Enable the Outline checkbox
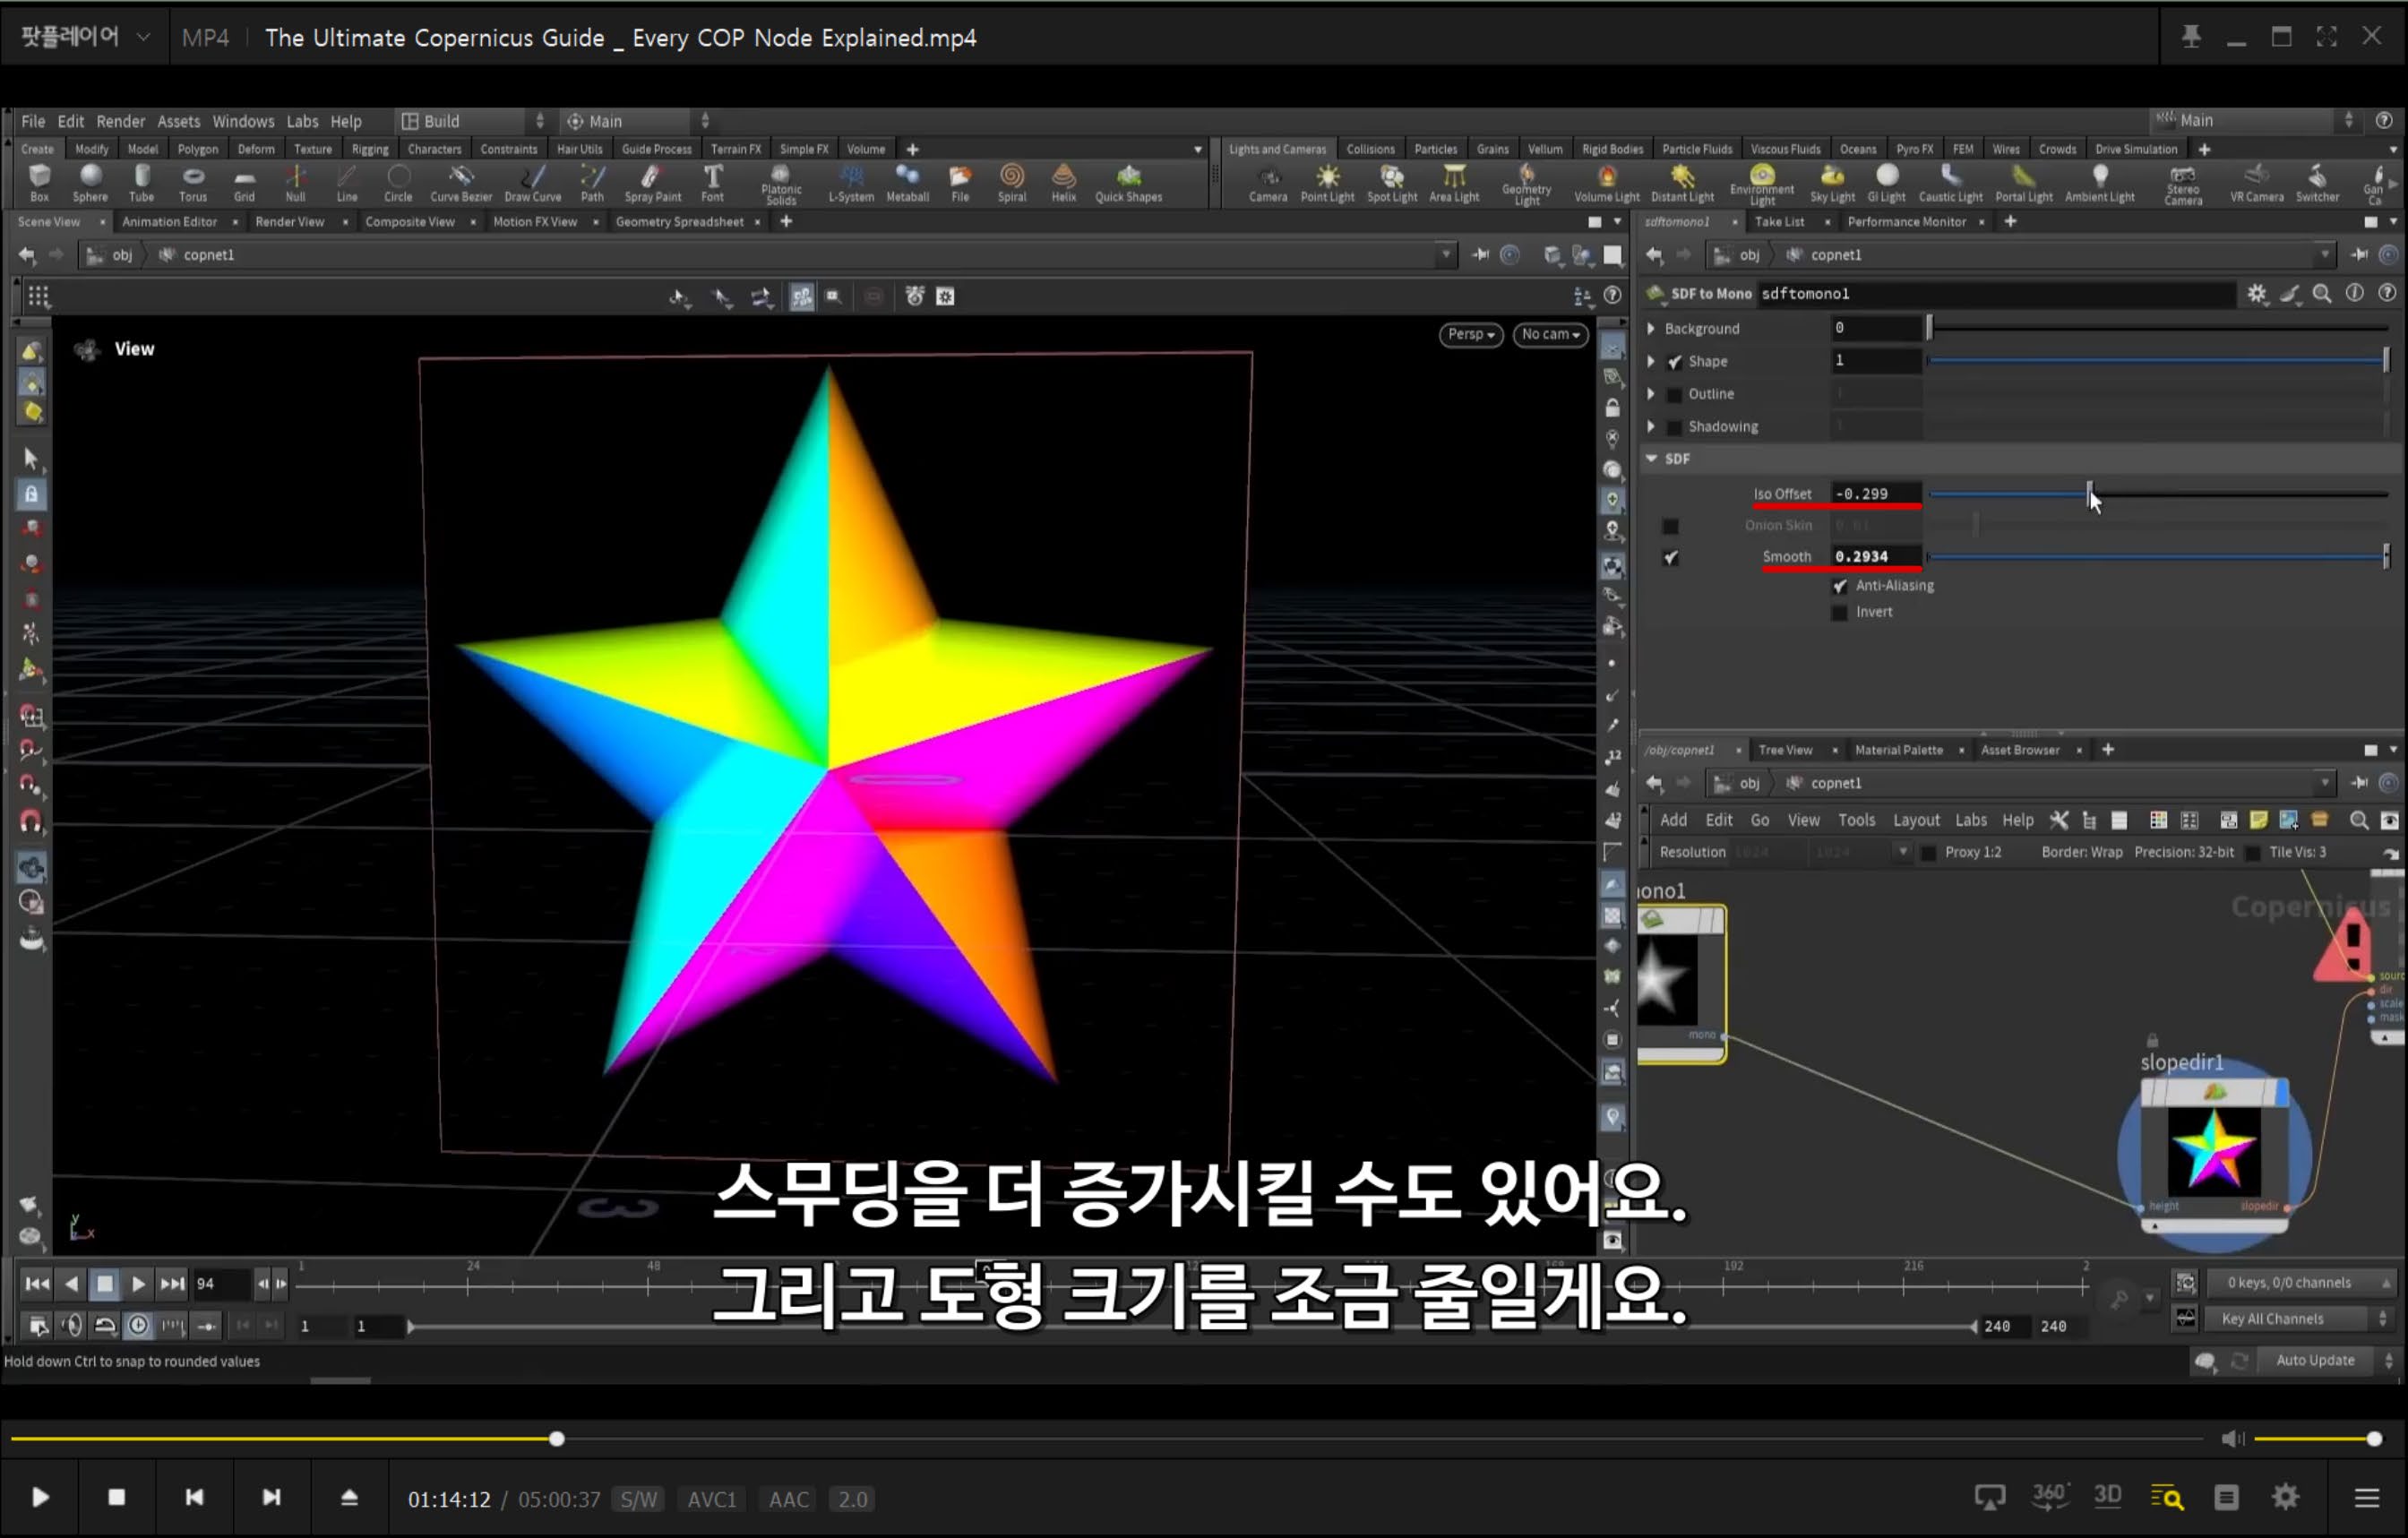The width and height of the screenshot is (2408, 1538). [x=1675, y=395]
